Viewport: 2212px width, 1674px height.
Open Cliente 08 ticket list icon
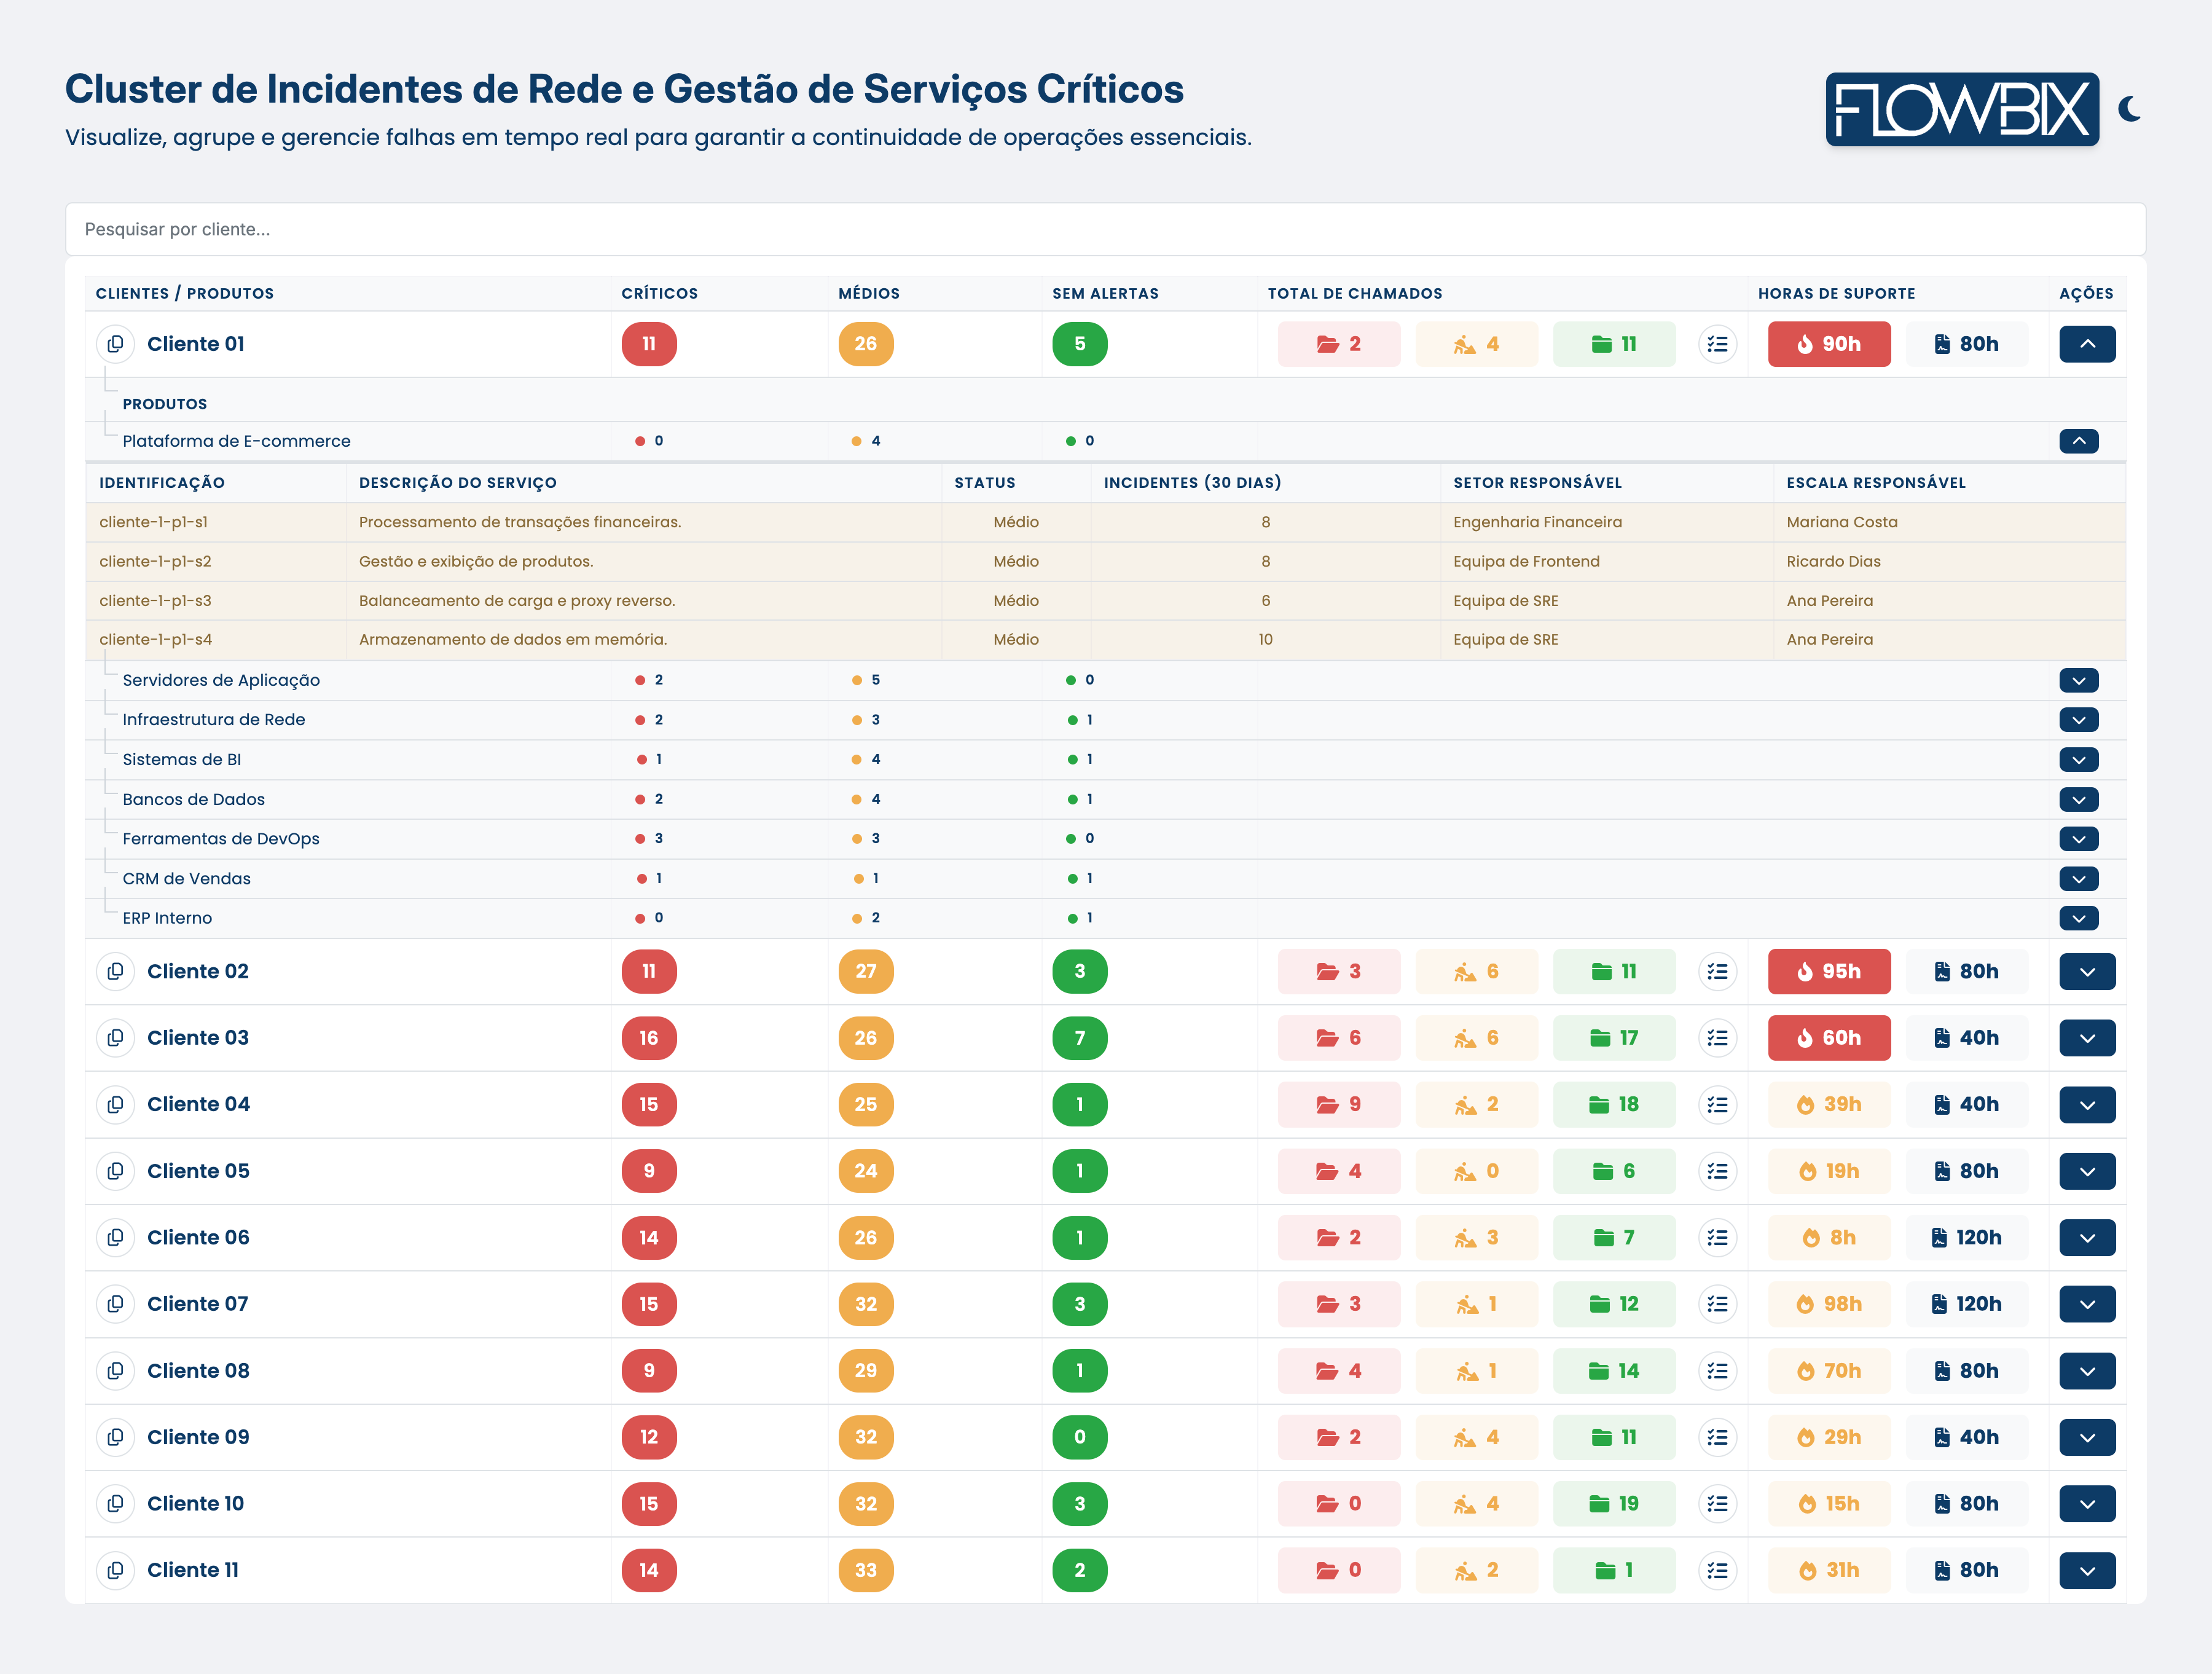[1717, 1370]
